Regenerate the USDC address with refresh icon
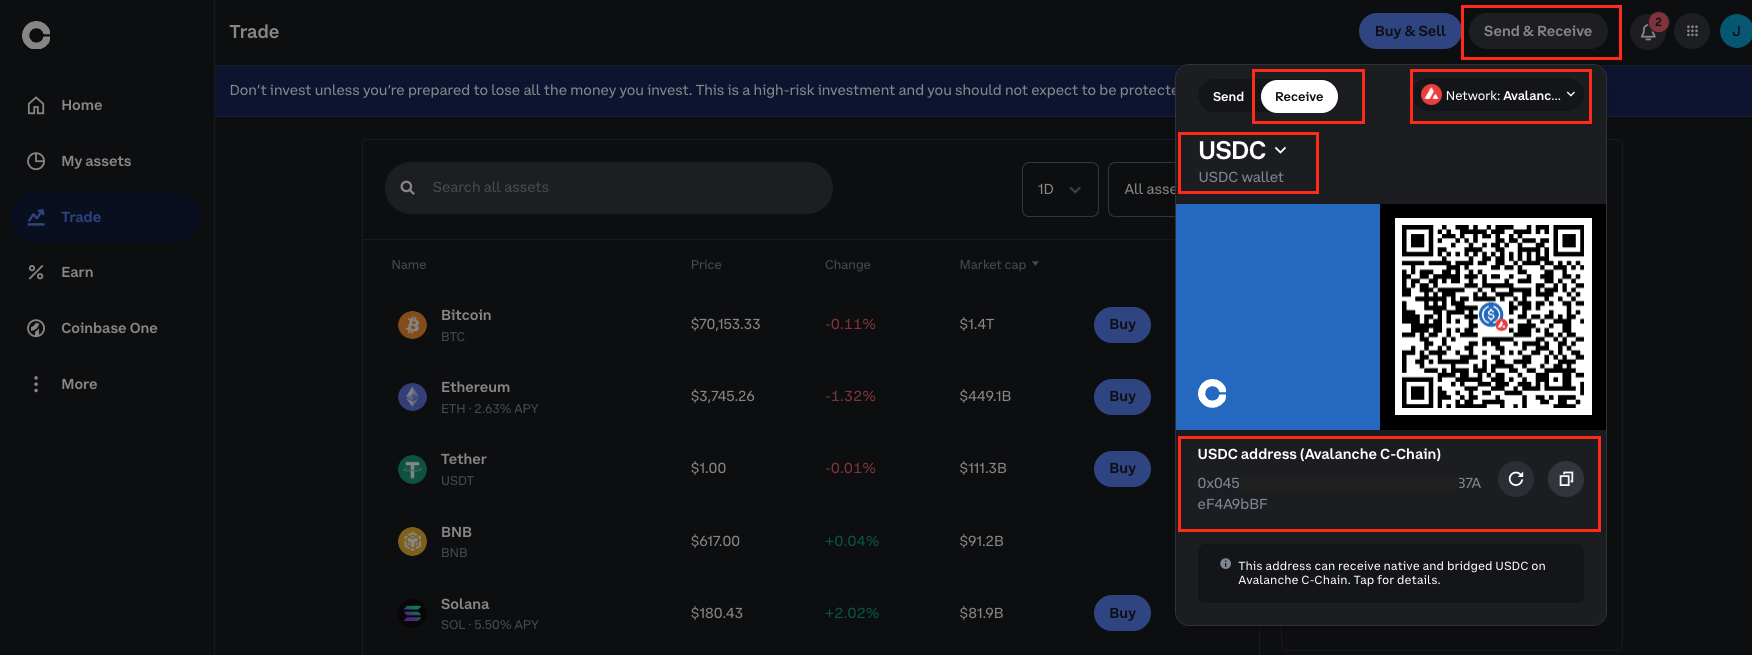Viewport: 1752px width, 655px height. [1516, 479]
